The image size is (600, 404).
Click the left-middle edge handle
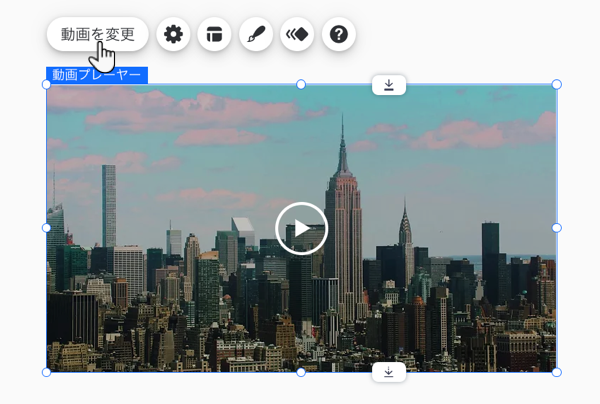(46, 228)
